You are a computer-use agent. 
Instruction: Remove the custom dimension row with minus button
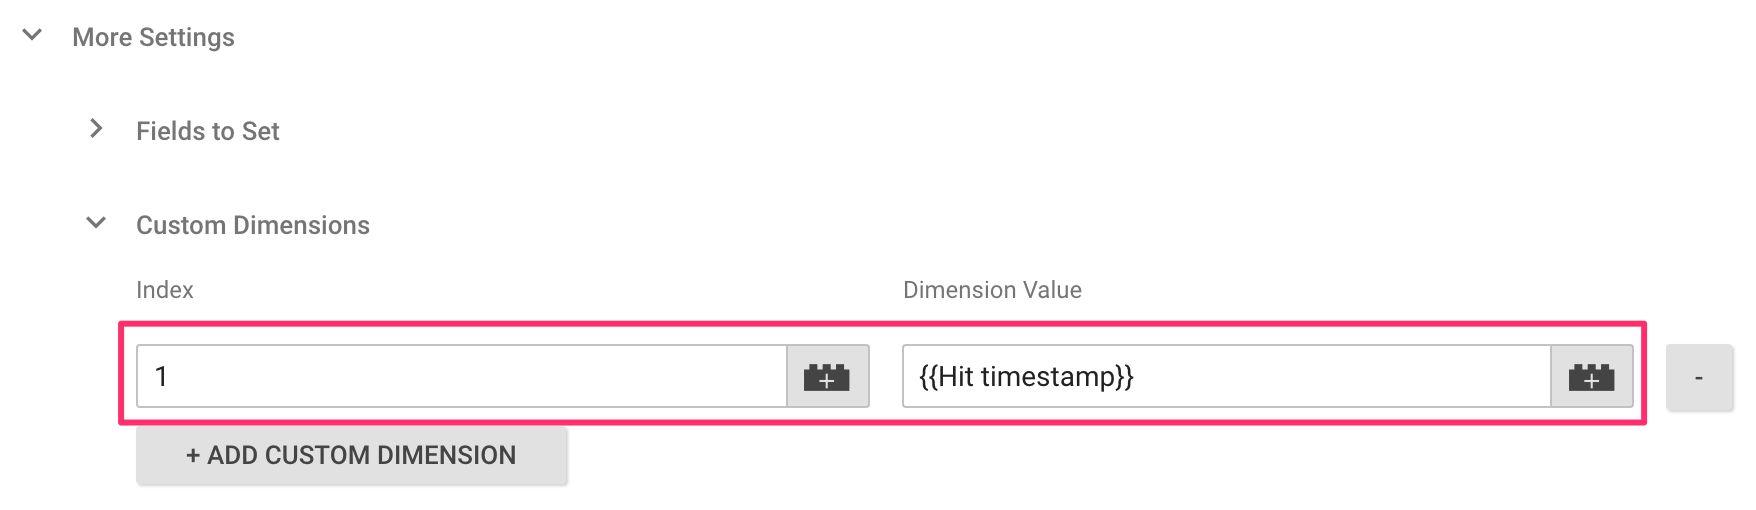click(x=1699, y=377)
